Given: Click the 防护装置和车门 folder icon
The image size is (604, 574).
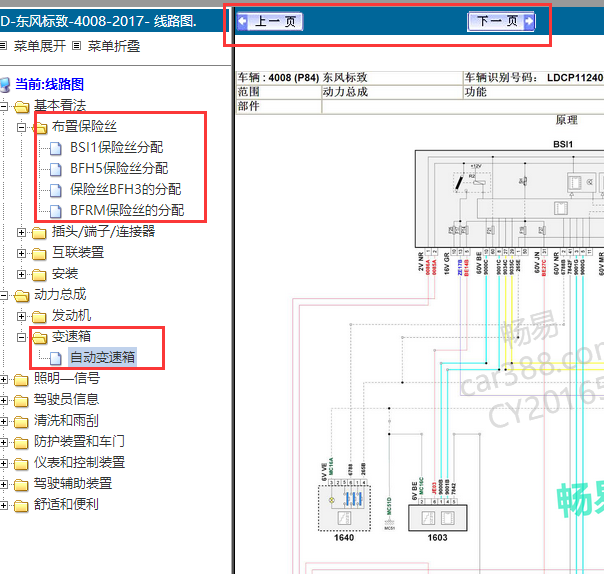Looking at the screenshot, I should (21, 443).
